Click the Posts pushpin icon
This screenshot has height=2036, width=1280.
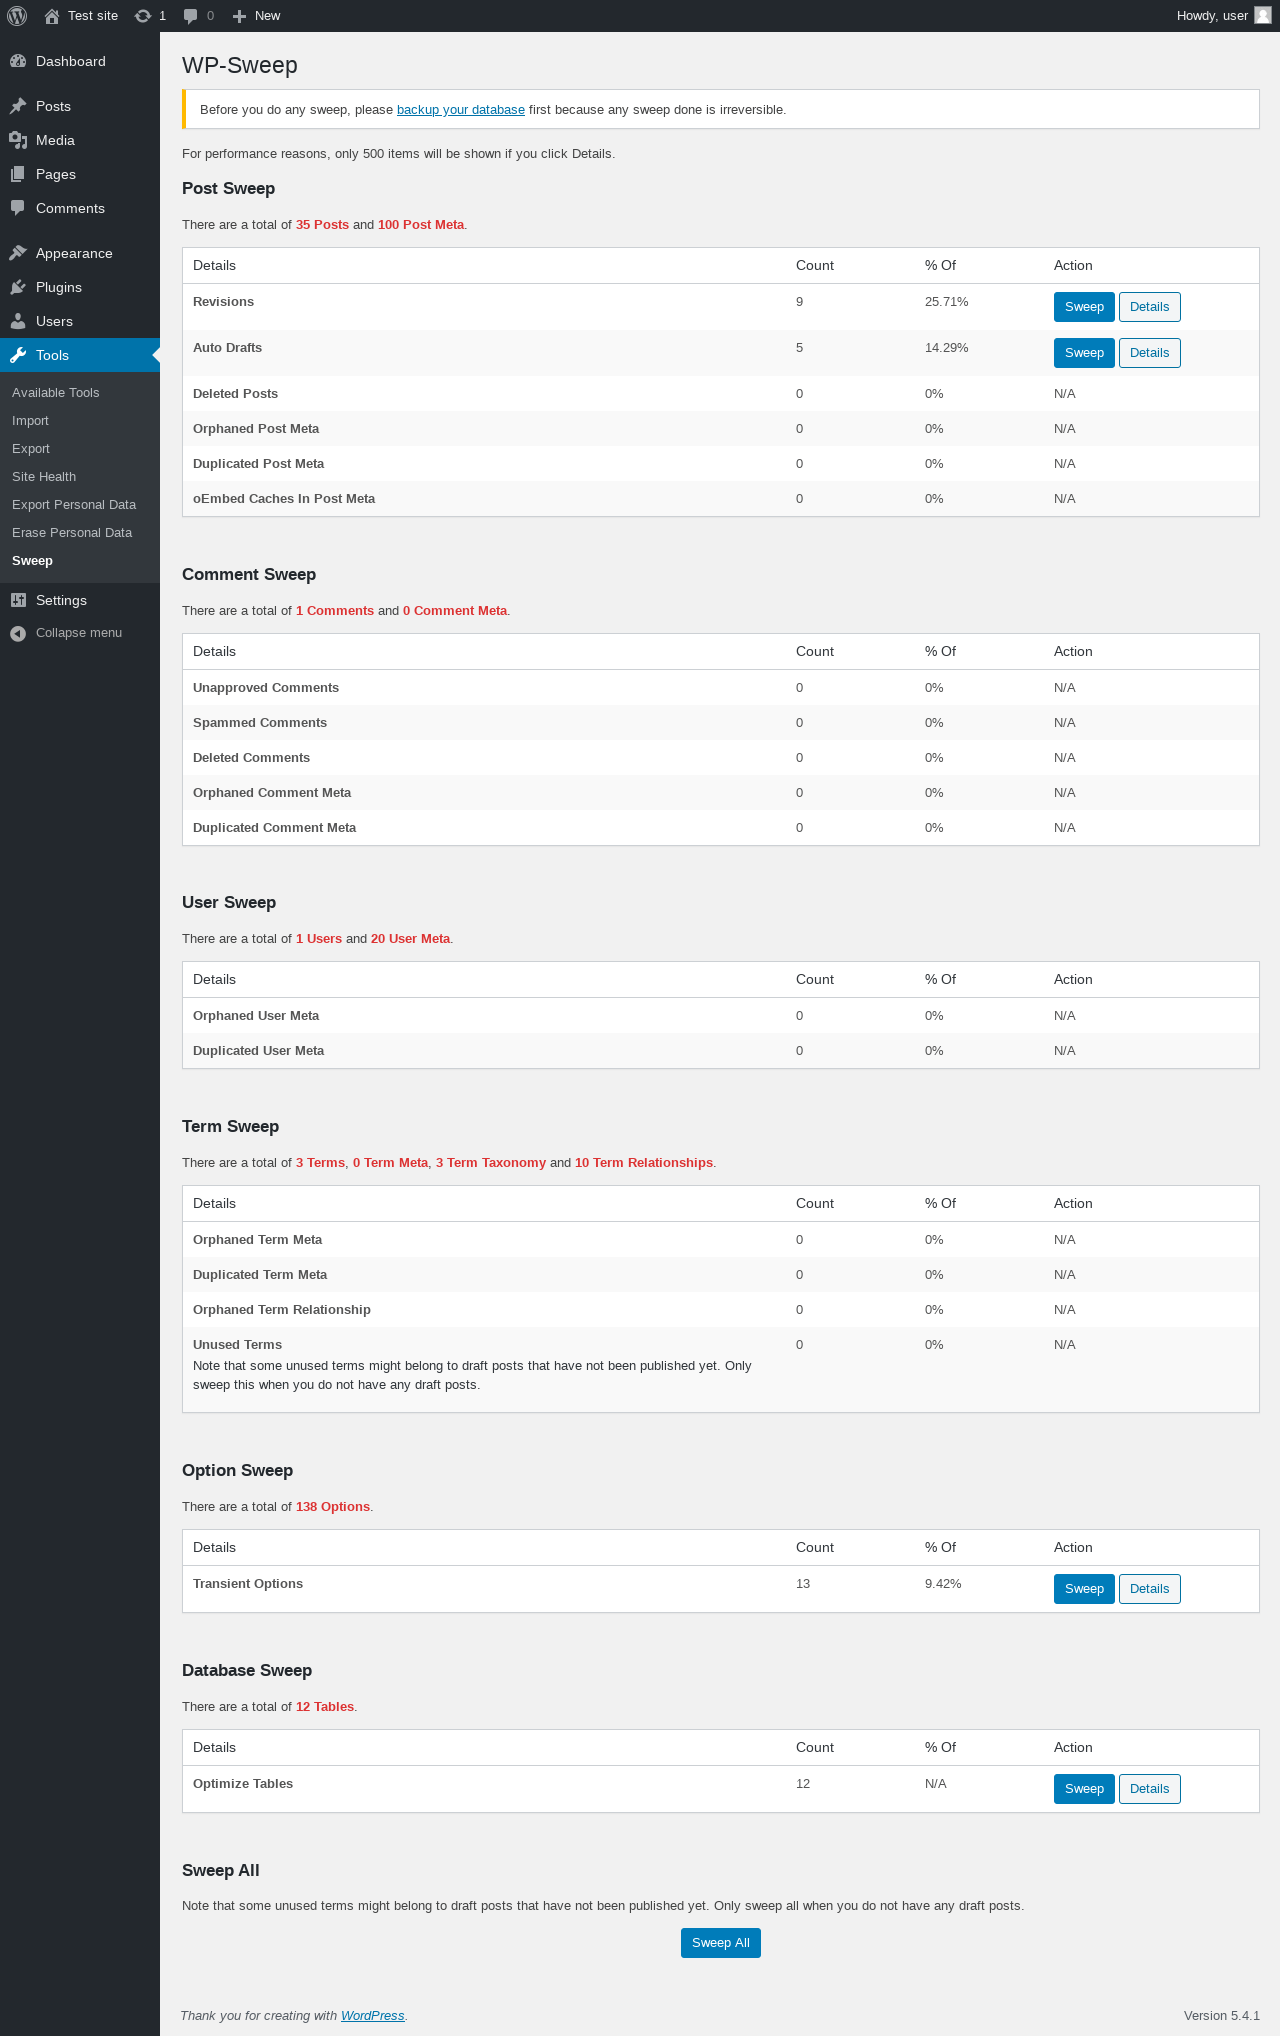tap(18, 106)
